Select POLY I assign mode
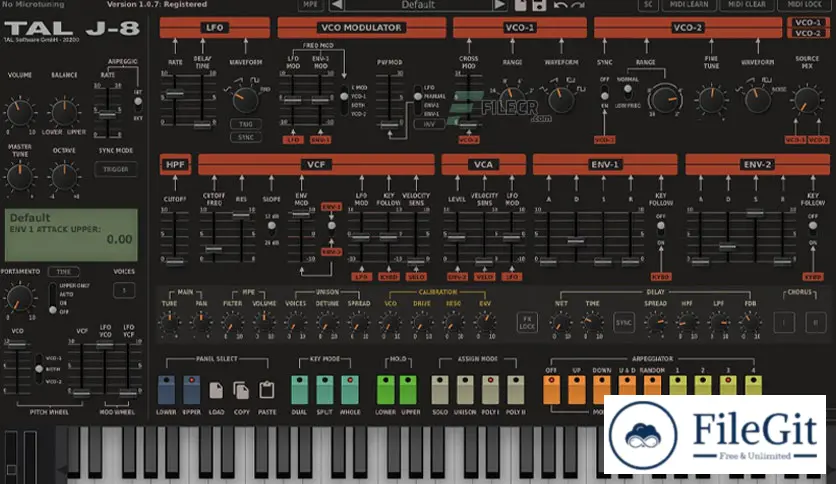The height and width of the screenshot is (484, 836). click(x=491, y=390)
